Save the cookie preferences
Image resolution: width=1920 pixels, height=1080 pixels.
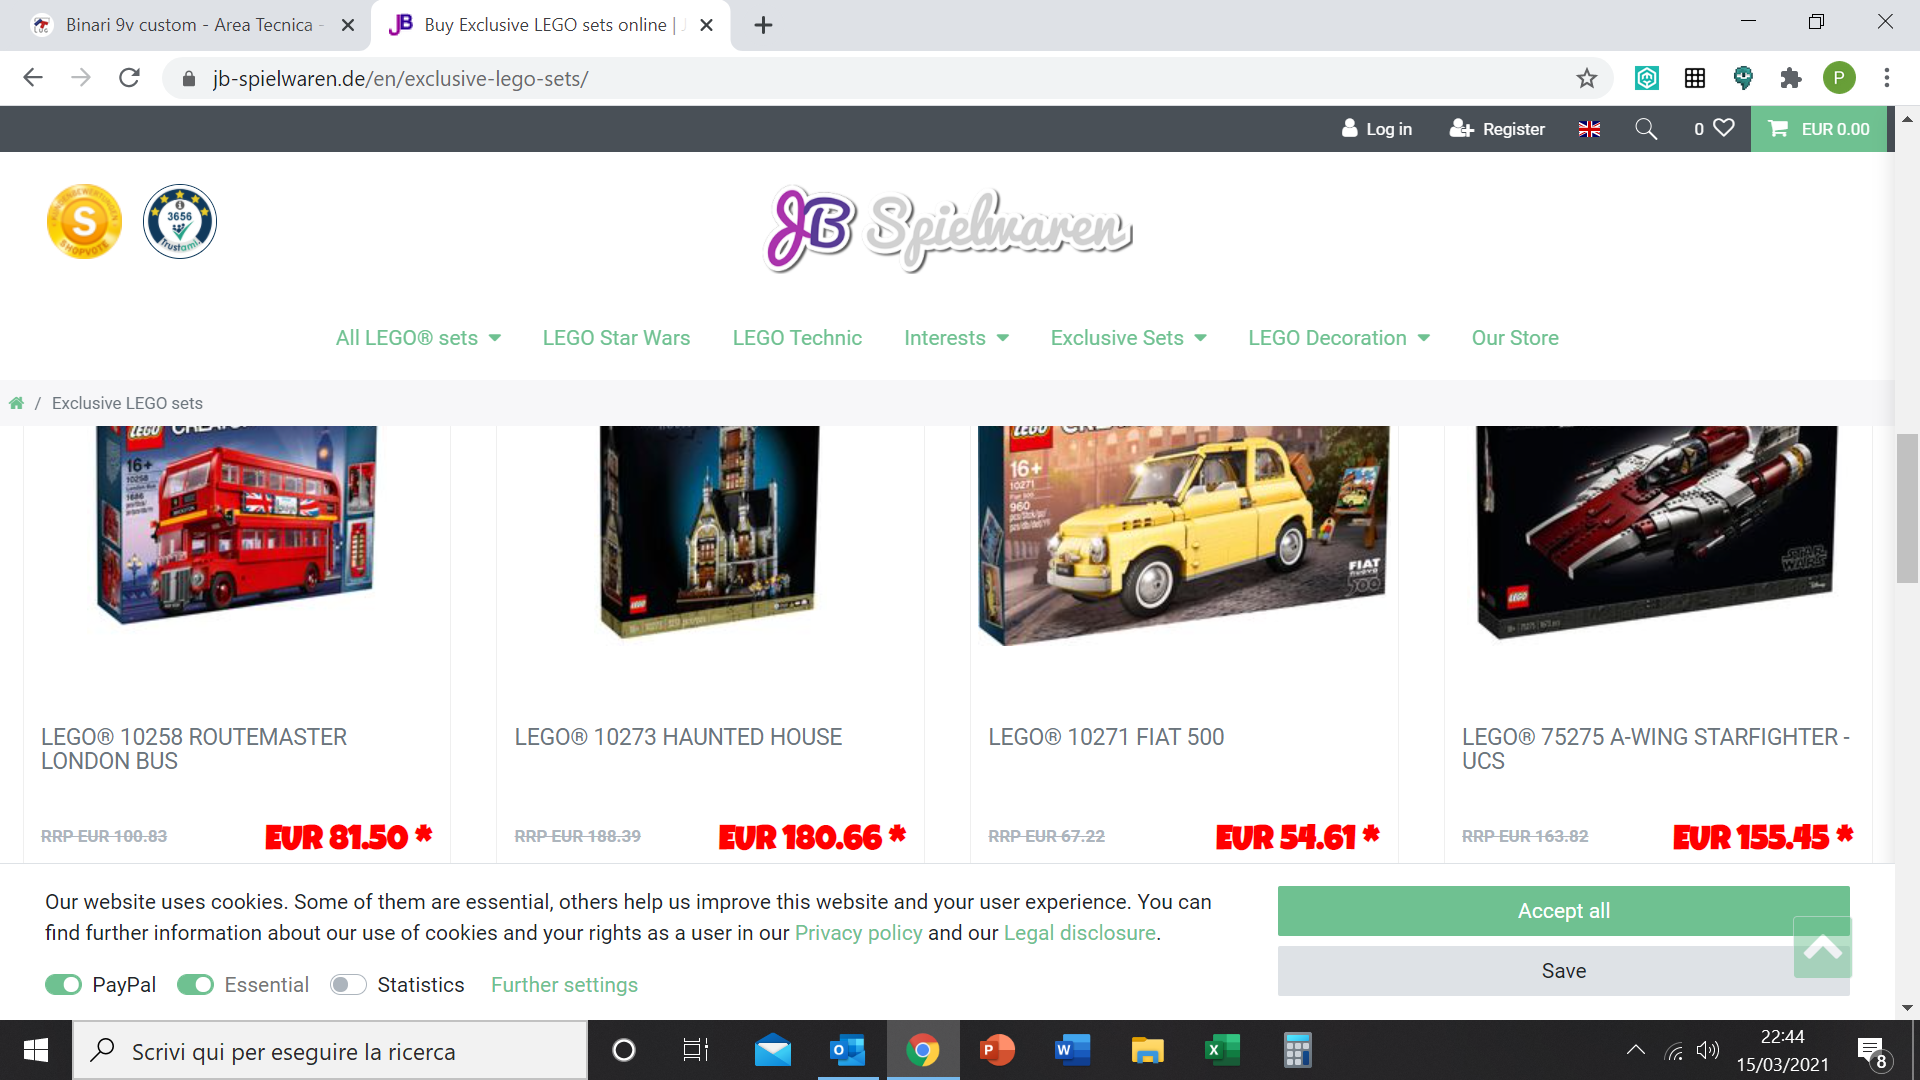pyautogui.click(x=1564, y=971)
